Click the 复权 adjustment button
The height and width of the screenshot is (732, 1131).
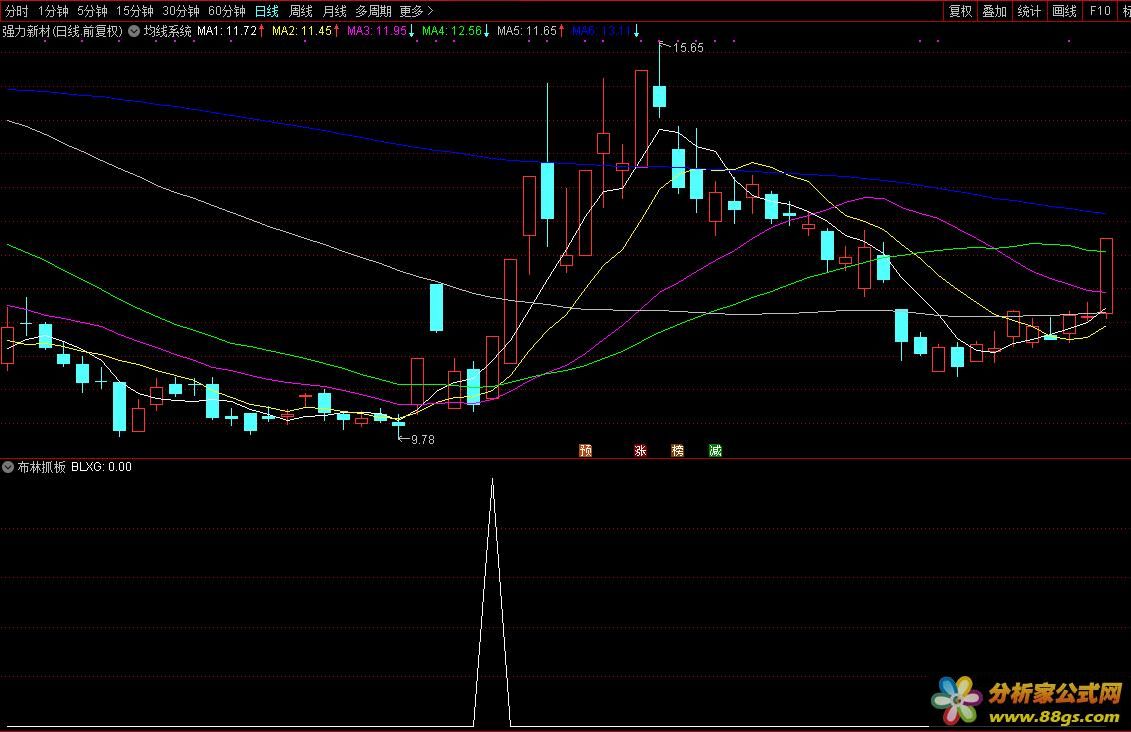coord(961,11)
